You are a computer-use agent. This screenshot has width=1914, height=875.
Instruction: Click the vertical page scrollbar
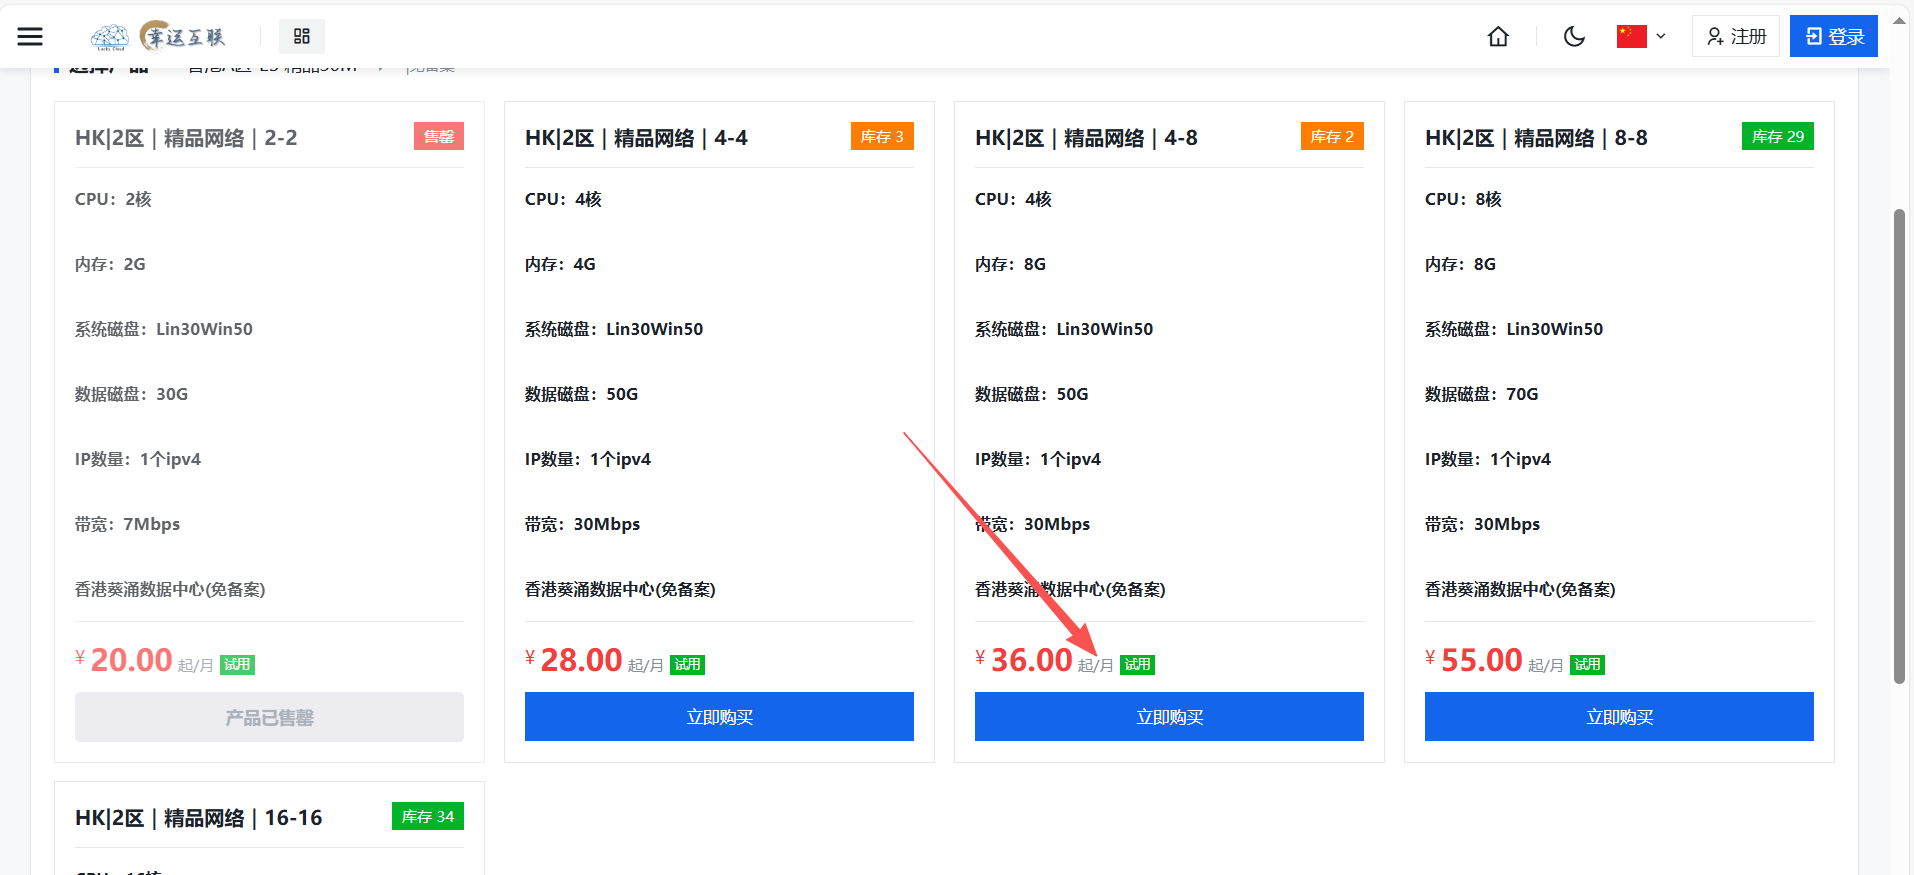1899,445
